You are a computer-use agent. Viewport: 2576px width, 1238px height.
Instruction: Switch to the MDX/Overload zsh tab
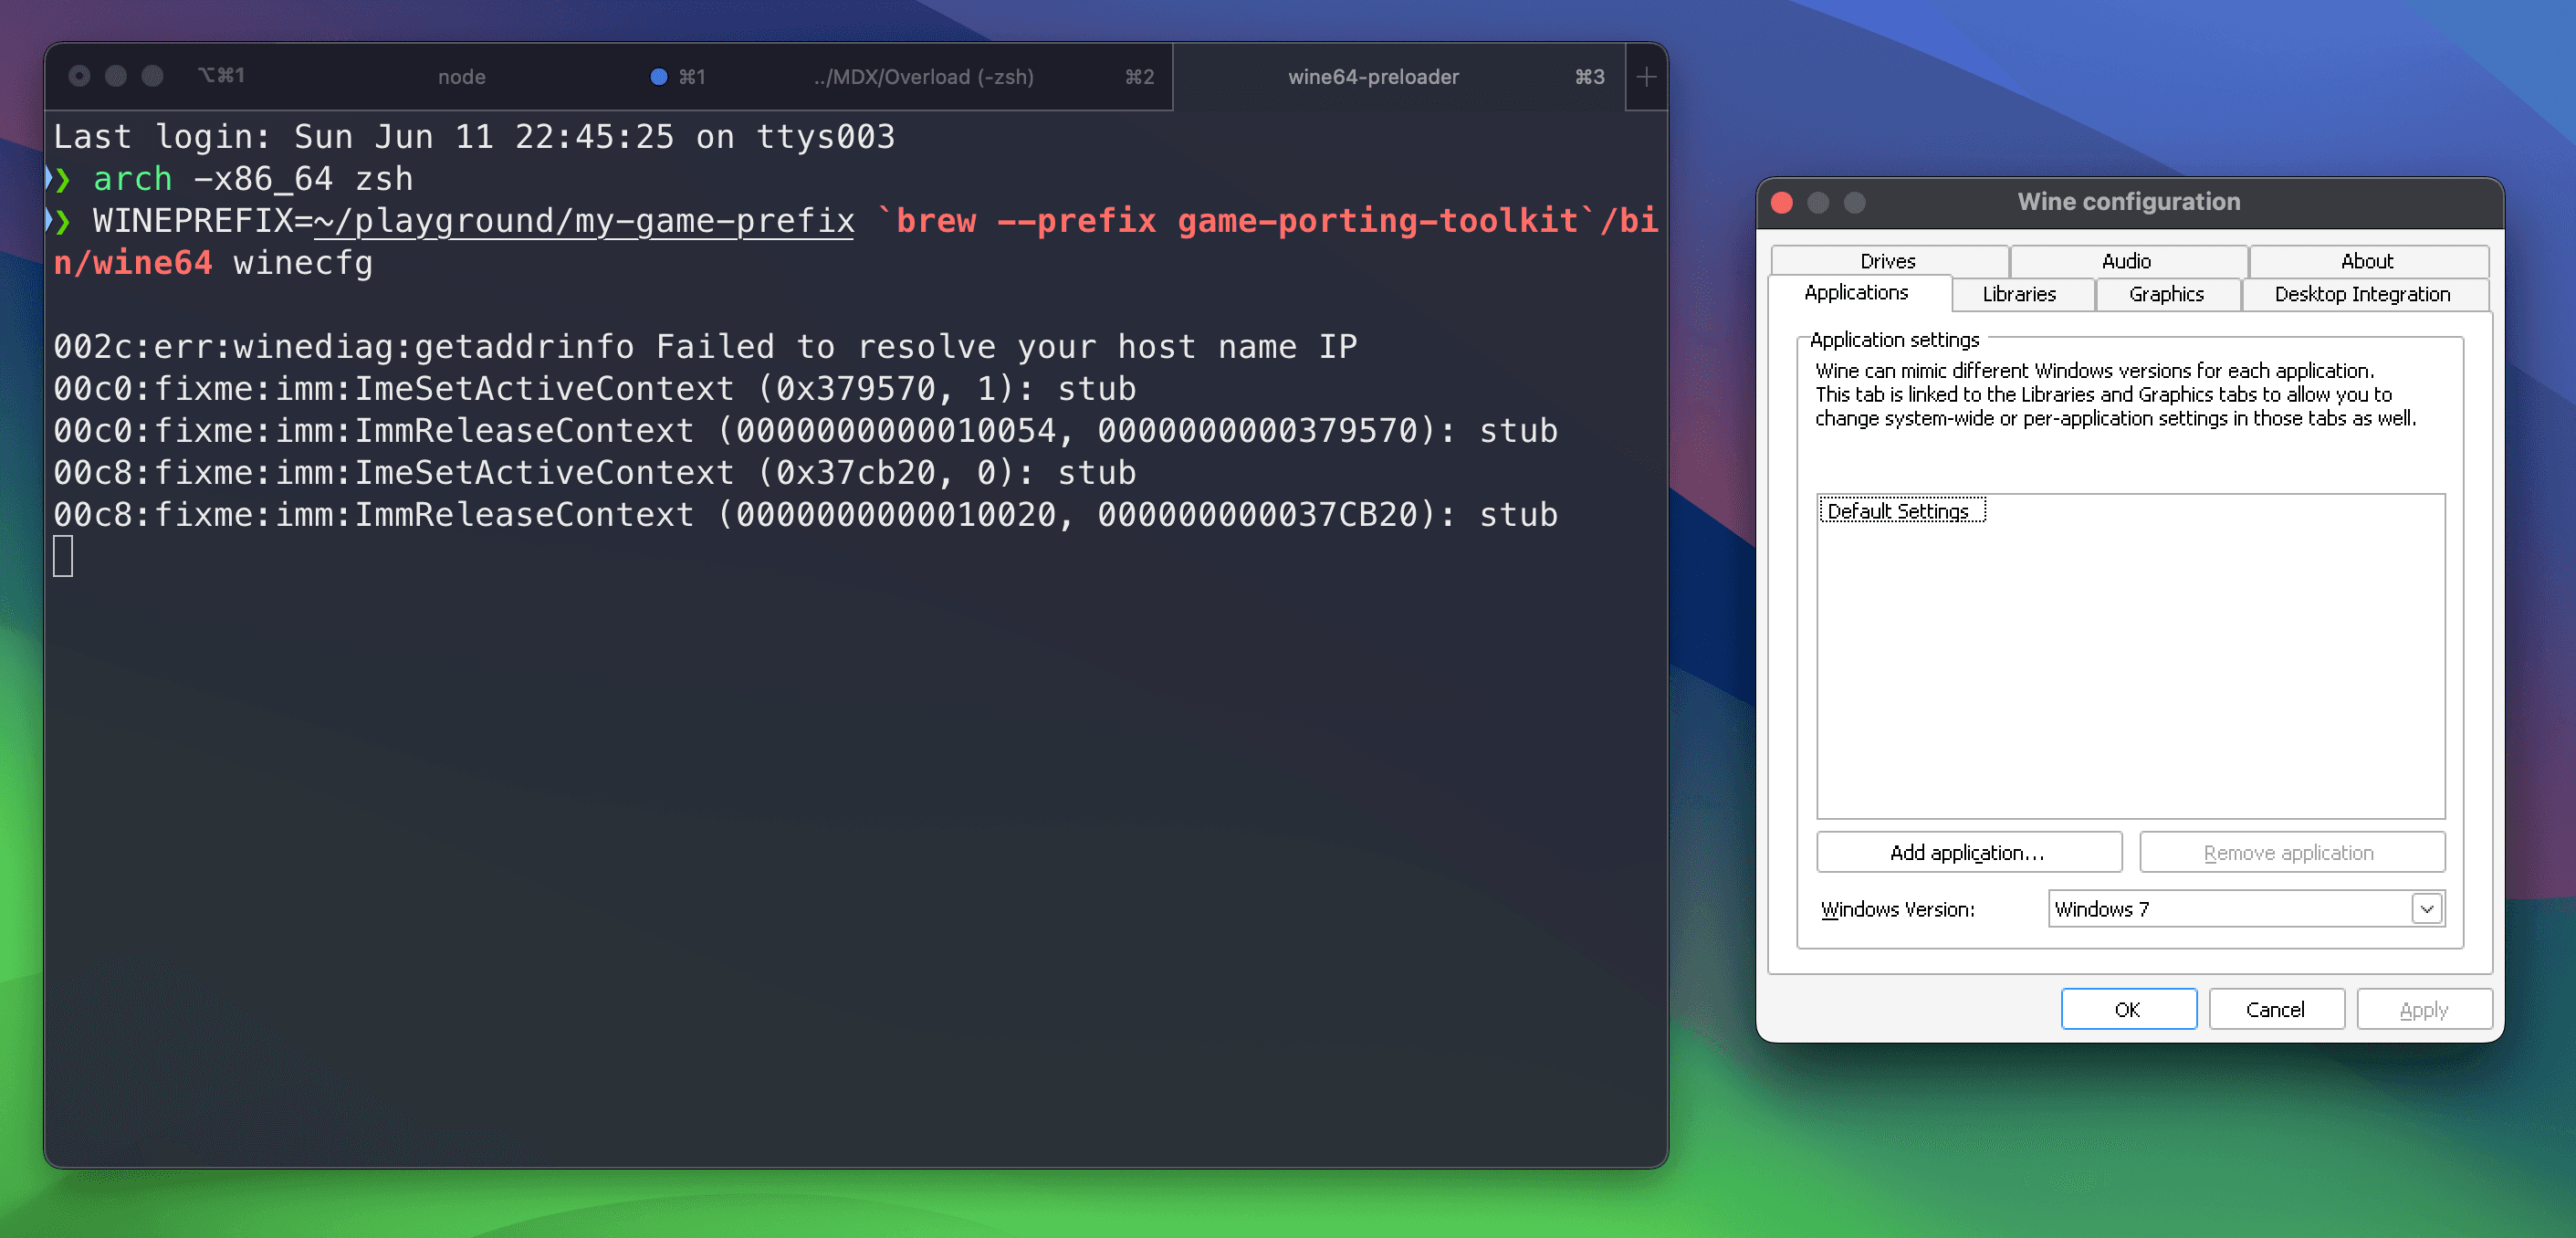pos(922,77)
